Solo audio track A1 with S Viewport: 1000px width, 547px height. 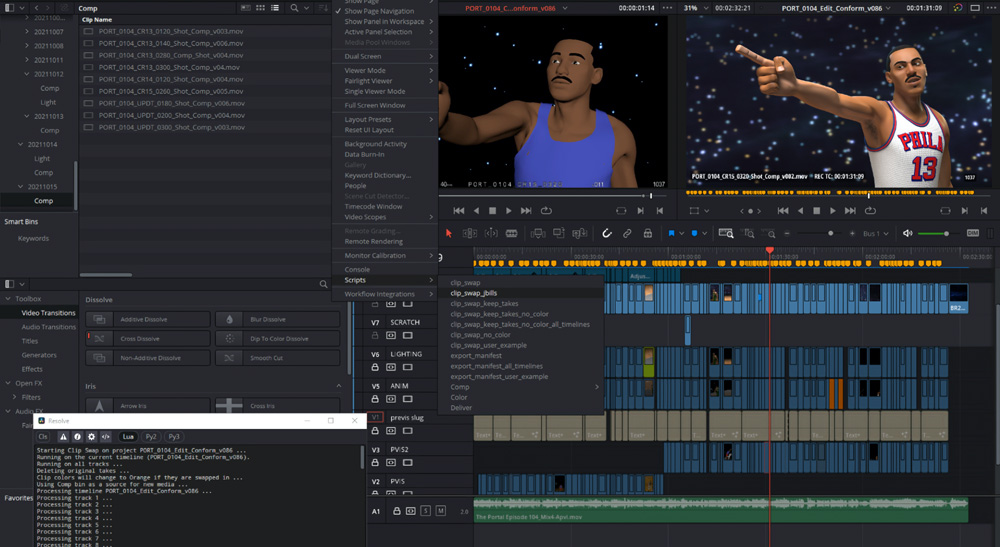425,511
